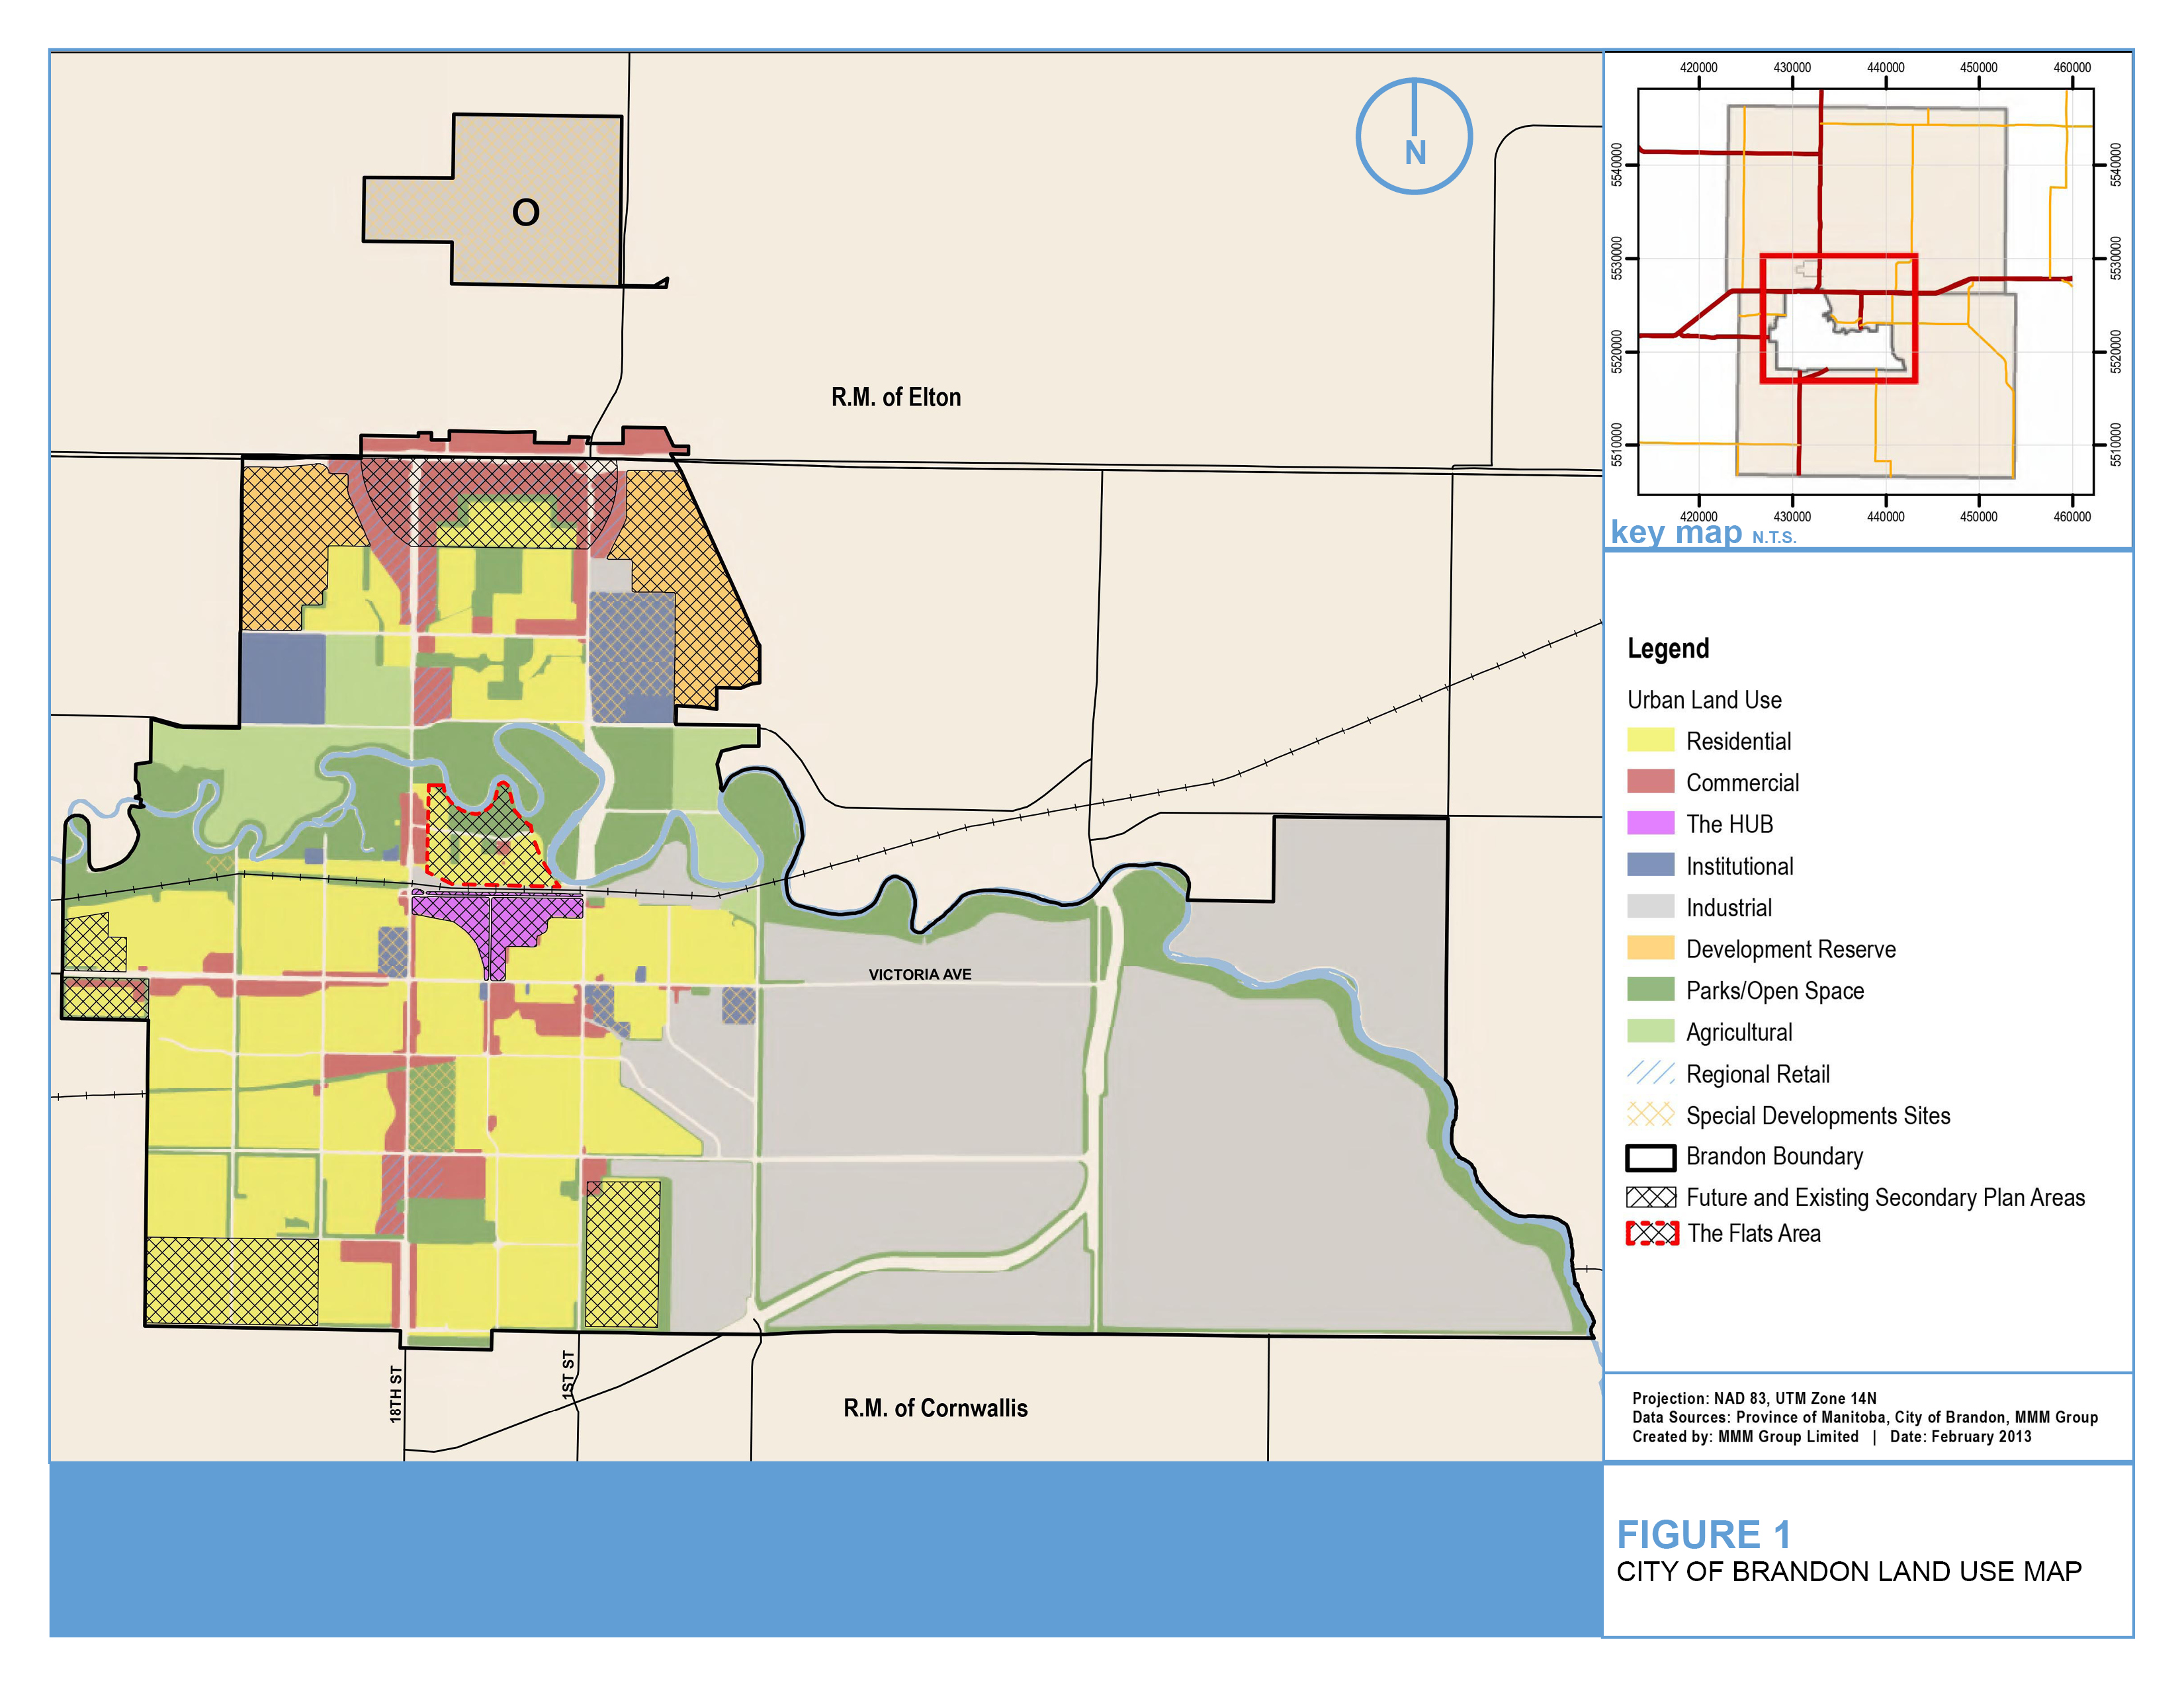Image resolution: width=2184 pixels, height=1687 pixels.
Task: Click the Industrial grey legend swatch
Action: tap(1650, 907)
